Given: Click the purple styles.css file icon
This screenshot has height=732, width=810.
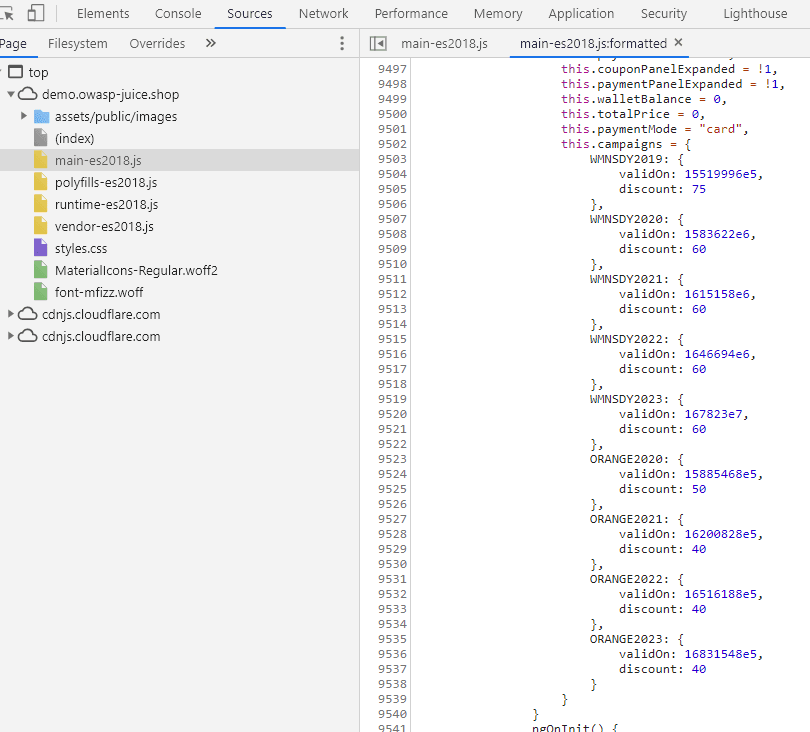Looking at the screenshot, I should pos(40,248).
